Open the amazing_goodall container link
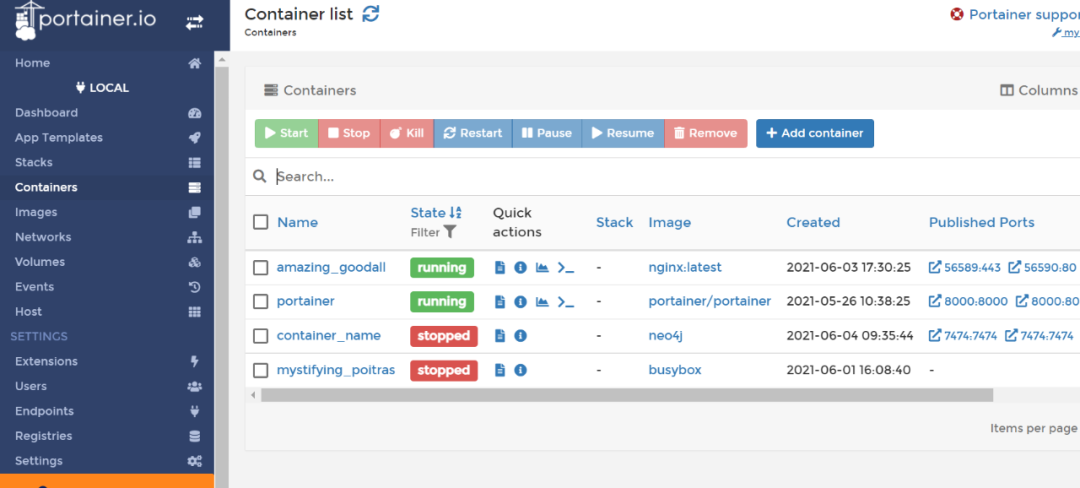Image resolution: width=1080 pixels, height=488 pixels. (x=331, y=268)
